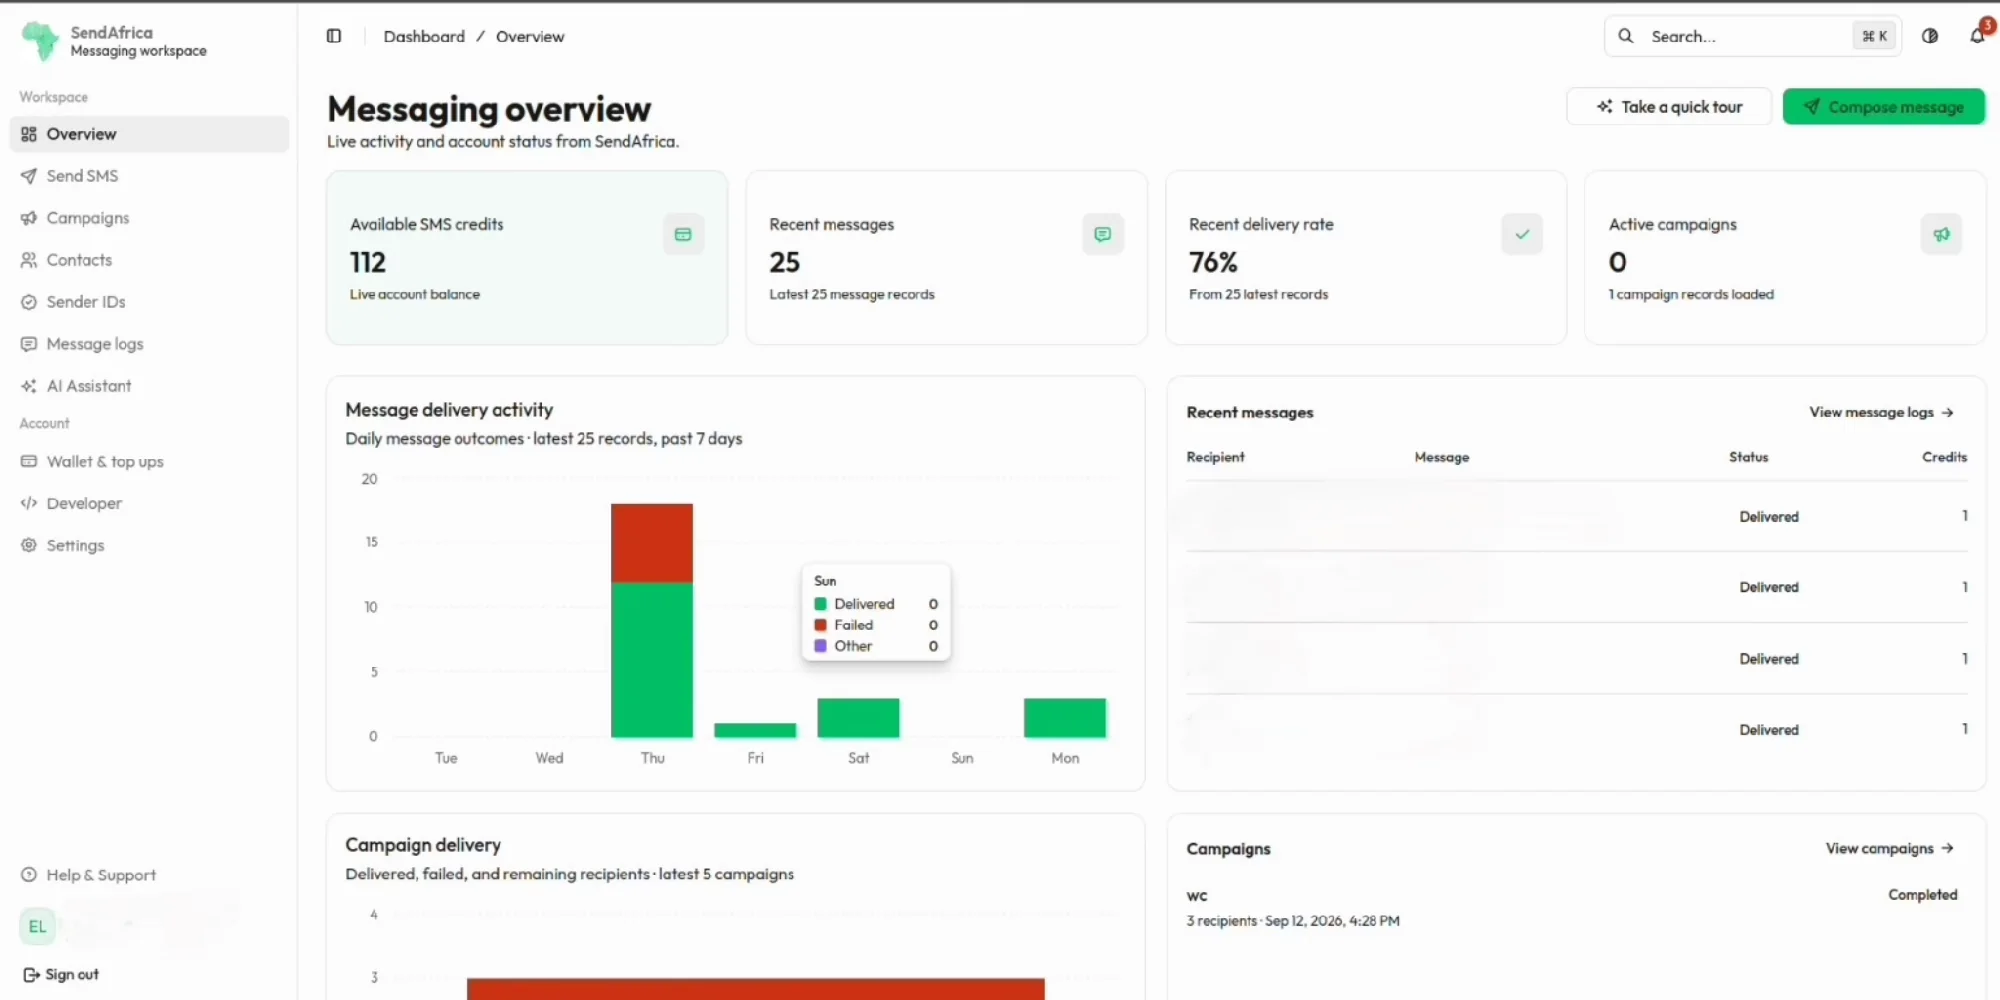Viewport: 2000px width, 1000px height.
Task: Click the EL user avatar
Action: tap(37, 927)
